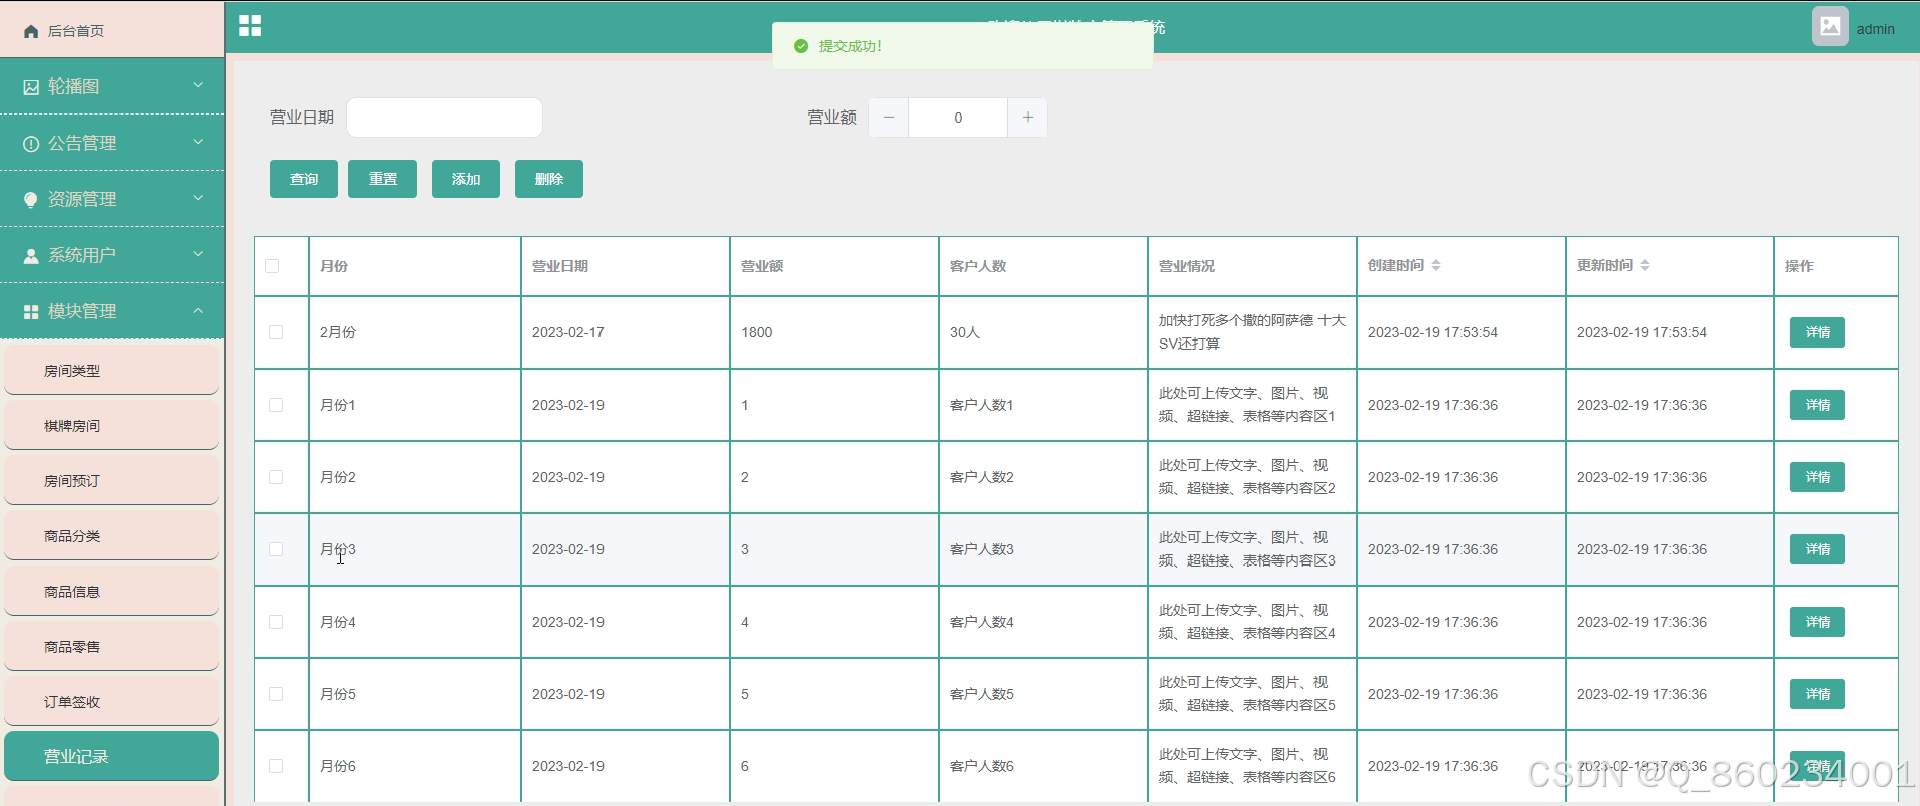1920x806 pixels.
Task: Open the 商品分类 submenu item
Action: click(x=112, y=535)
